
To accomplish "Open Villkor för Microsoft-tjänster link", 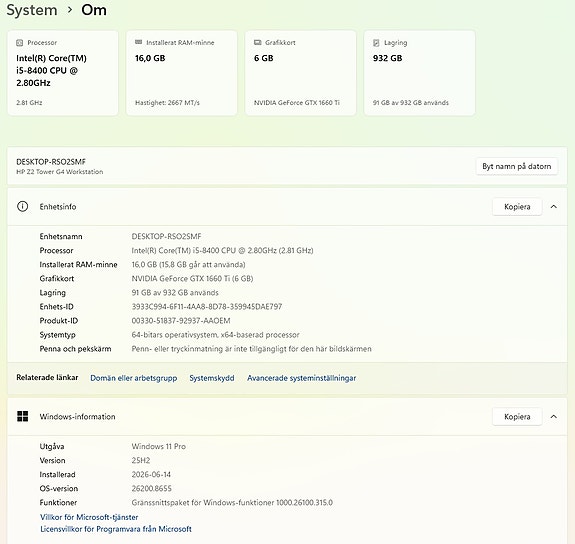I will coord(89,517).
